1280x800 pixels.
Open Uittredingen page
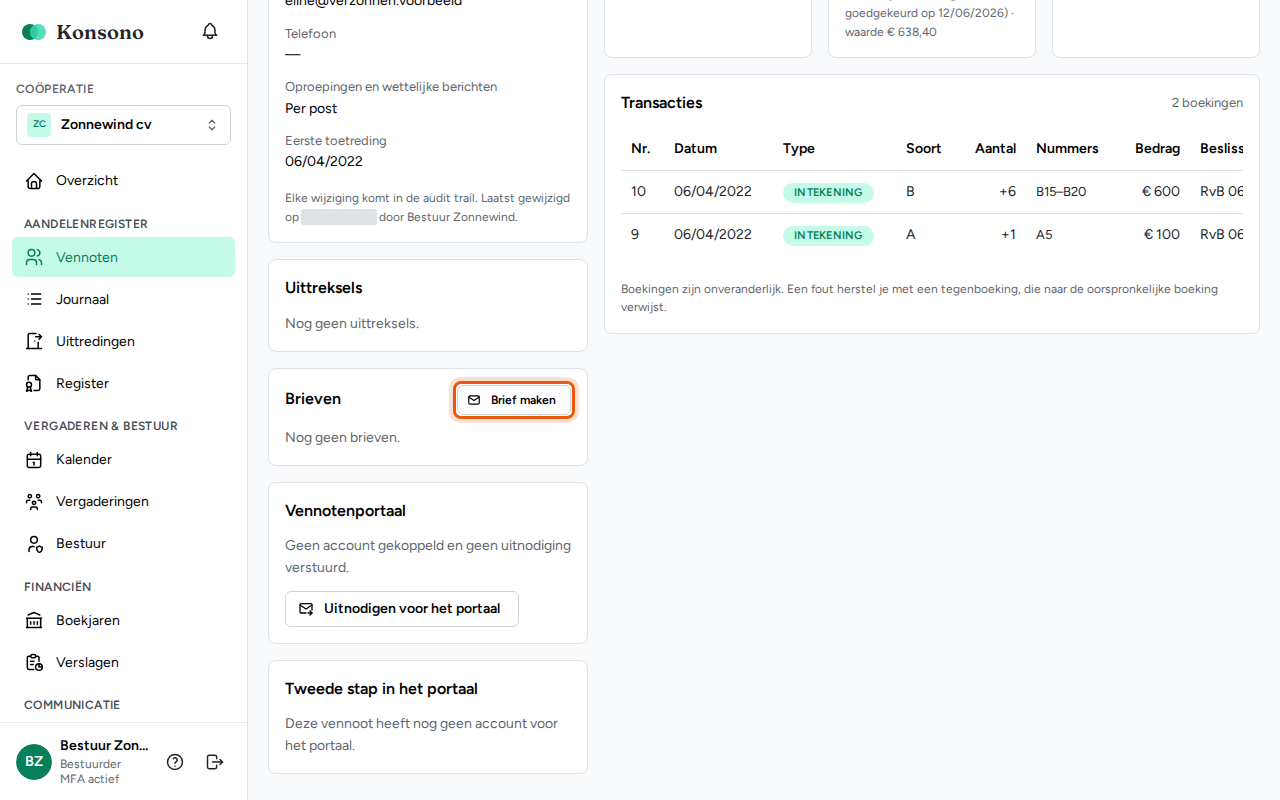(x=123, y=341)
